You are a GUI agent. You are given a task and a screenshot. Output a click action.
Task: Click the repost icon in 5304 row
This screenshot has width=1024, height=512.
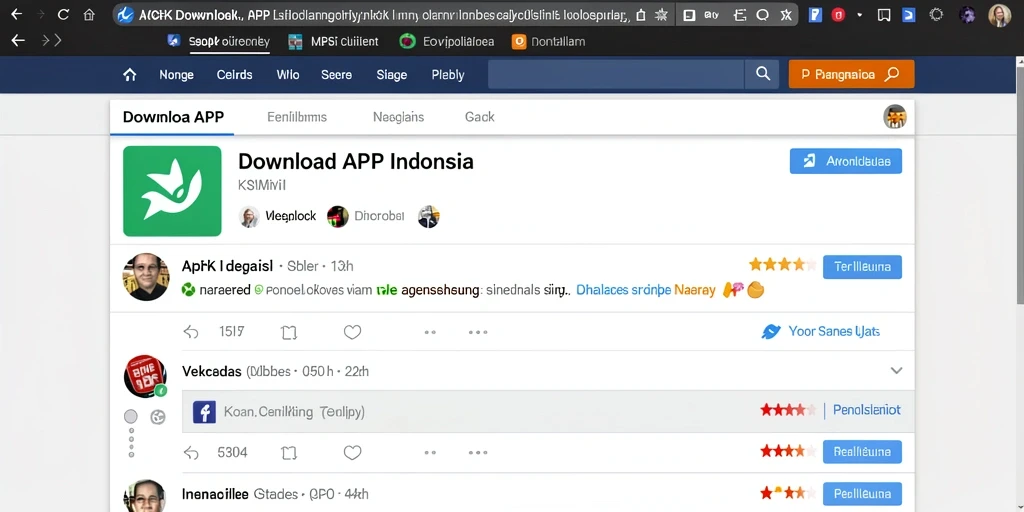click(289, 453)
